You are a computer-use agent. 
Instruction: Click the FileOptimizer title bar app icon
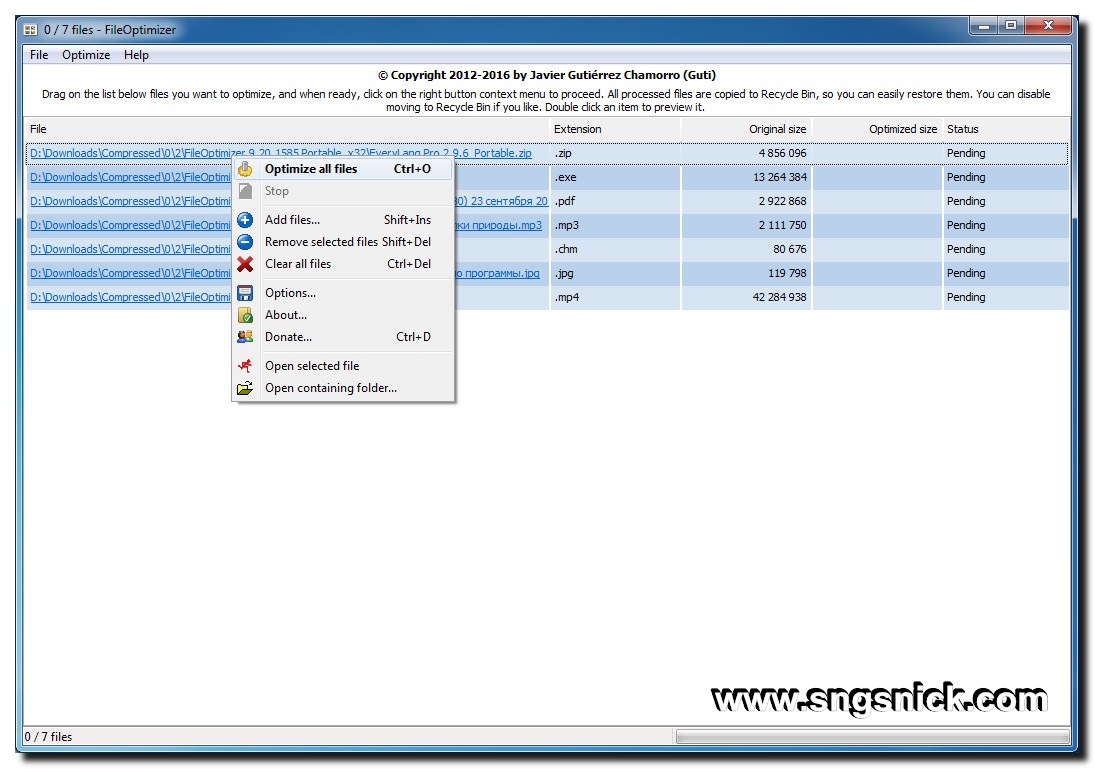30,30
